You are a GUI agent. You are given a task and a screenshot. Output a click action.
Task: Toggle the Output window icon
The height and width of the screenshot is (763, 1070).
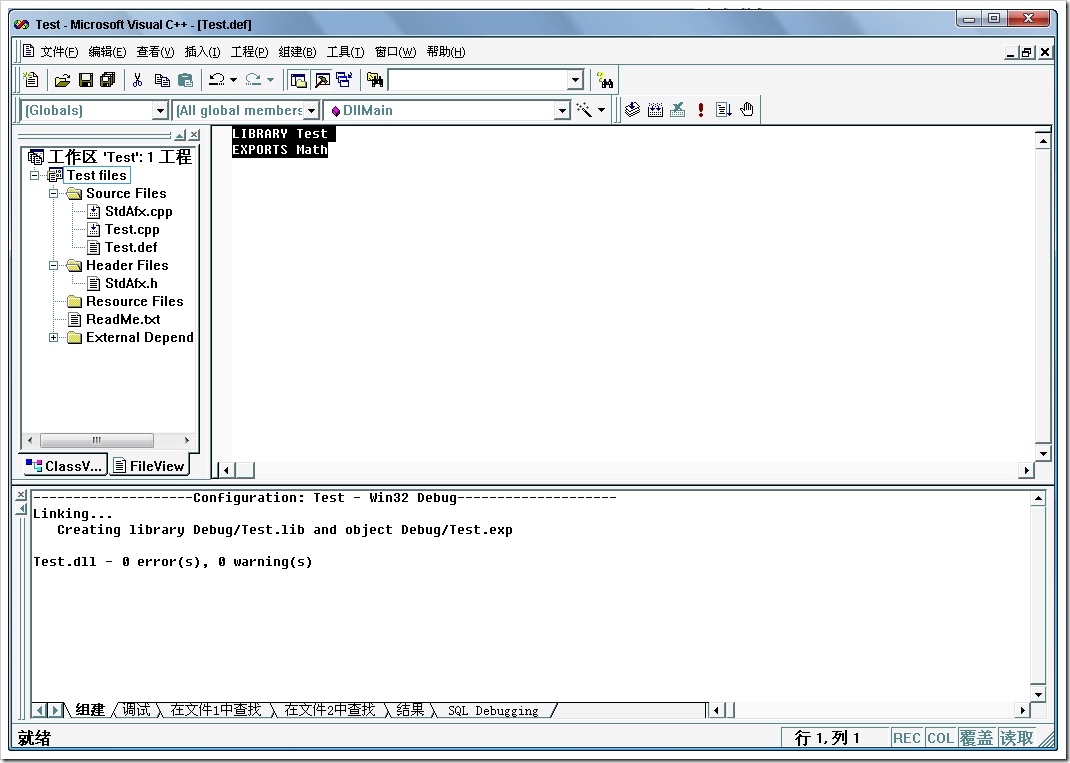click(322, 80)
